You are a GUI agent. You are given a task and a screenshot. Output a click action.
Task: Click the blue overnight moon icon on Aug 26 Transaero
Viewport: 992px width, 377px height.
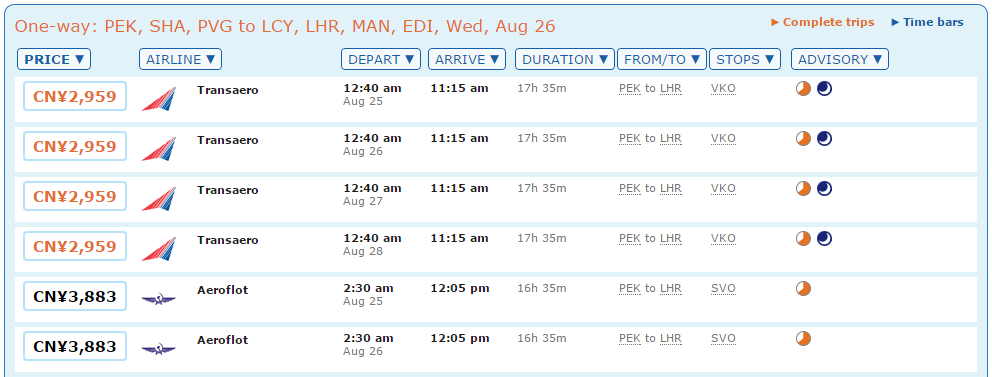(x=824, y=139)
